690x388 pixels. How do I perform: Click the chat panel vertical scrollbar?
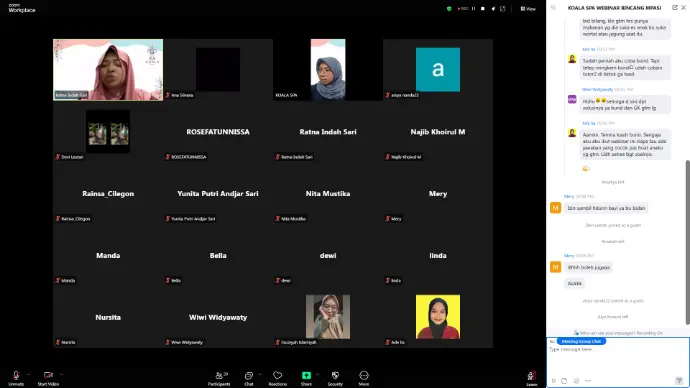pos(687,242)
